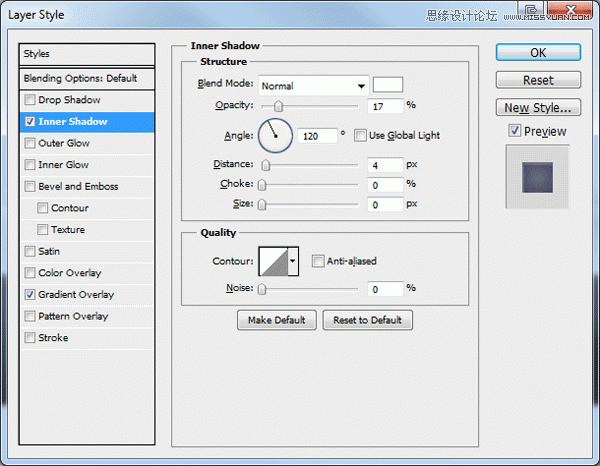The height and width of the screenshot is (466, 600).
Task: Click Make Default button
Action: click(277, 320)
